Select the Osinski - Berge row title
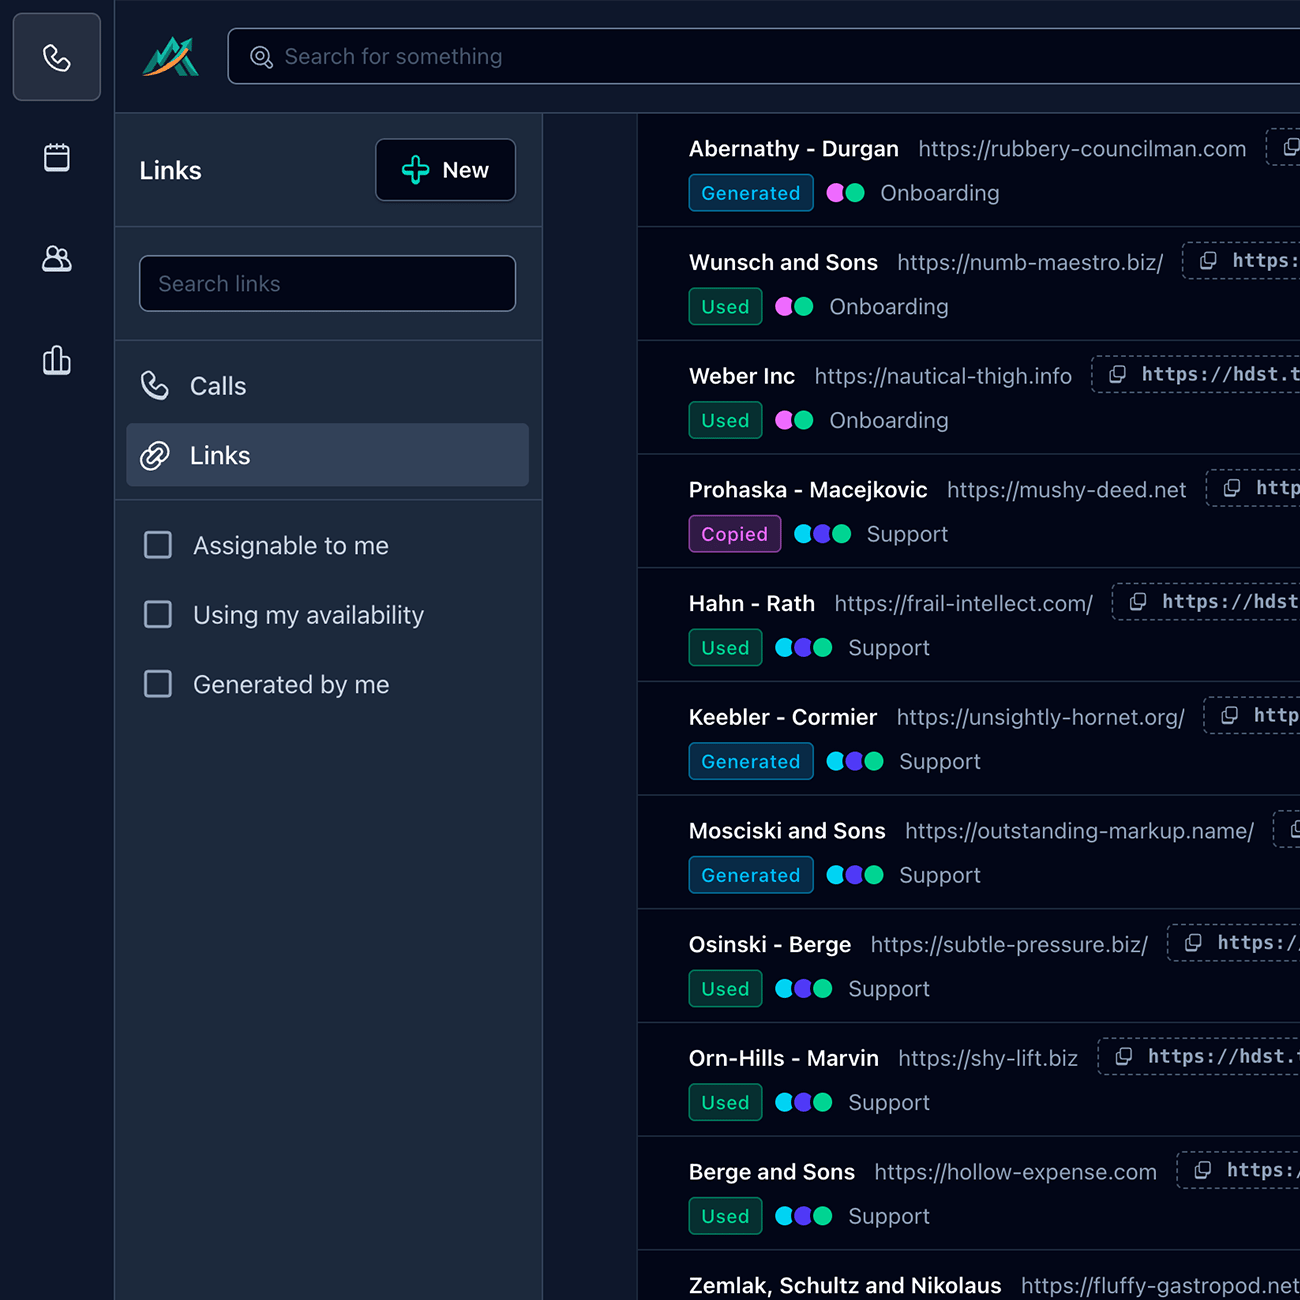1300x1300 pixels. (x=770, y=945)
